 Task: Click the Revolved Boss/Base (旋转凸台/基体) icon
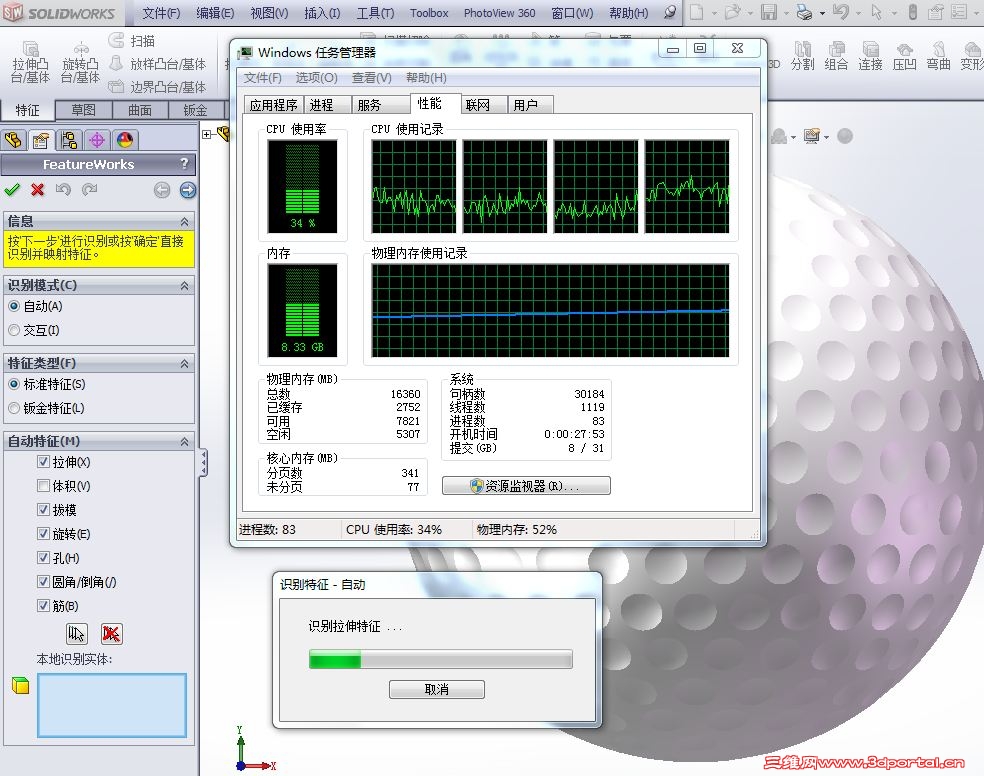click(80, 63)
